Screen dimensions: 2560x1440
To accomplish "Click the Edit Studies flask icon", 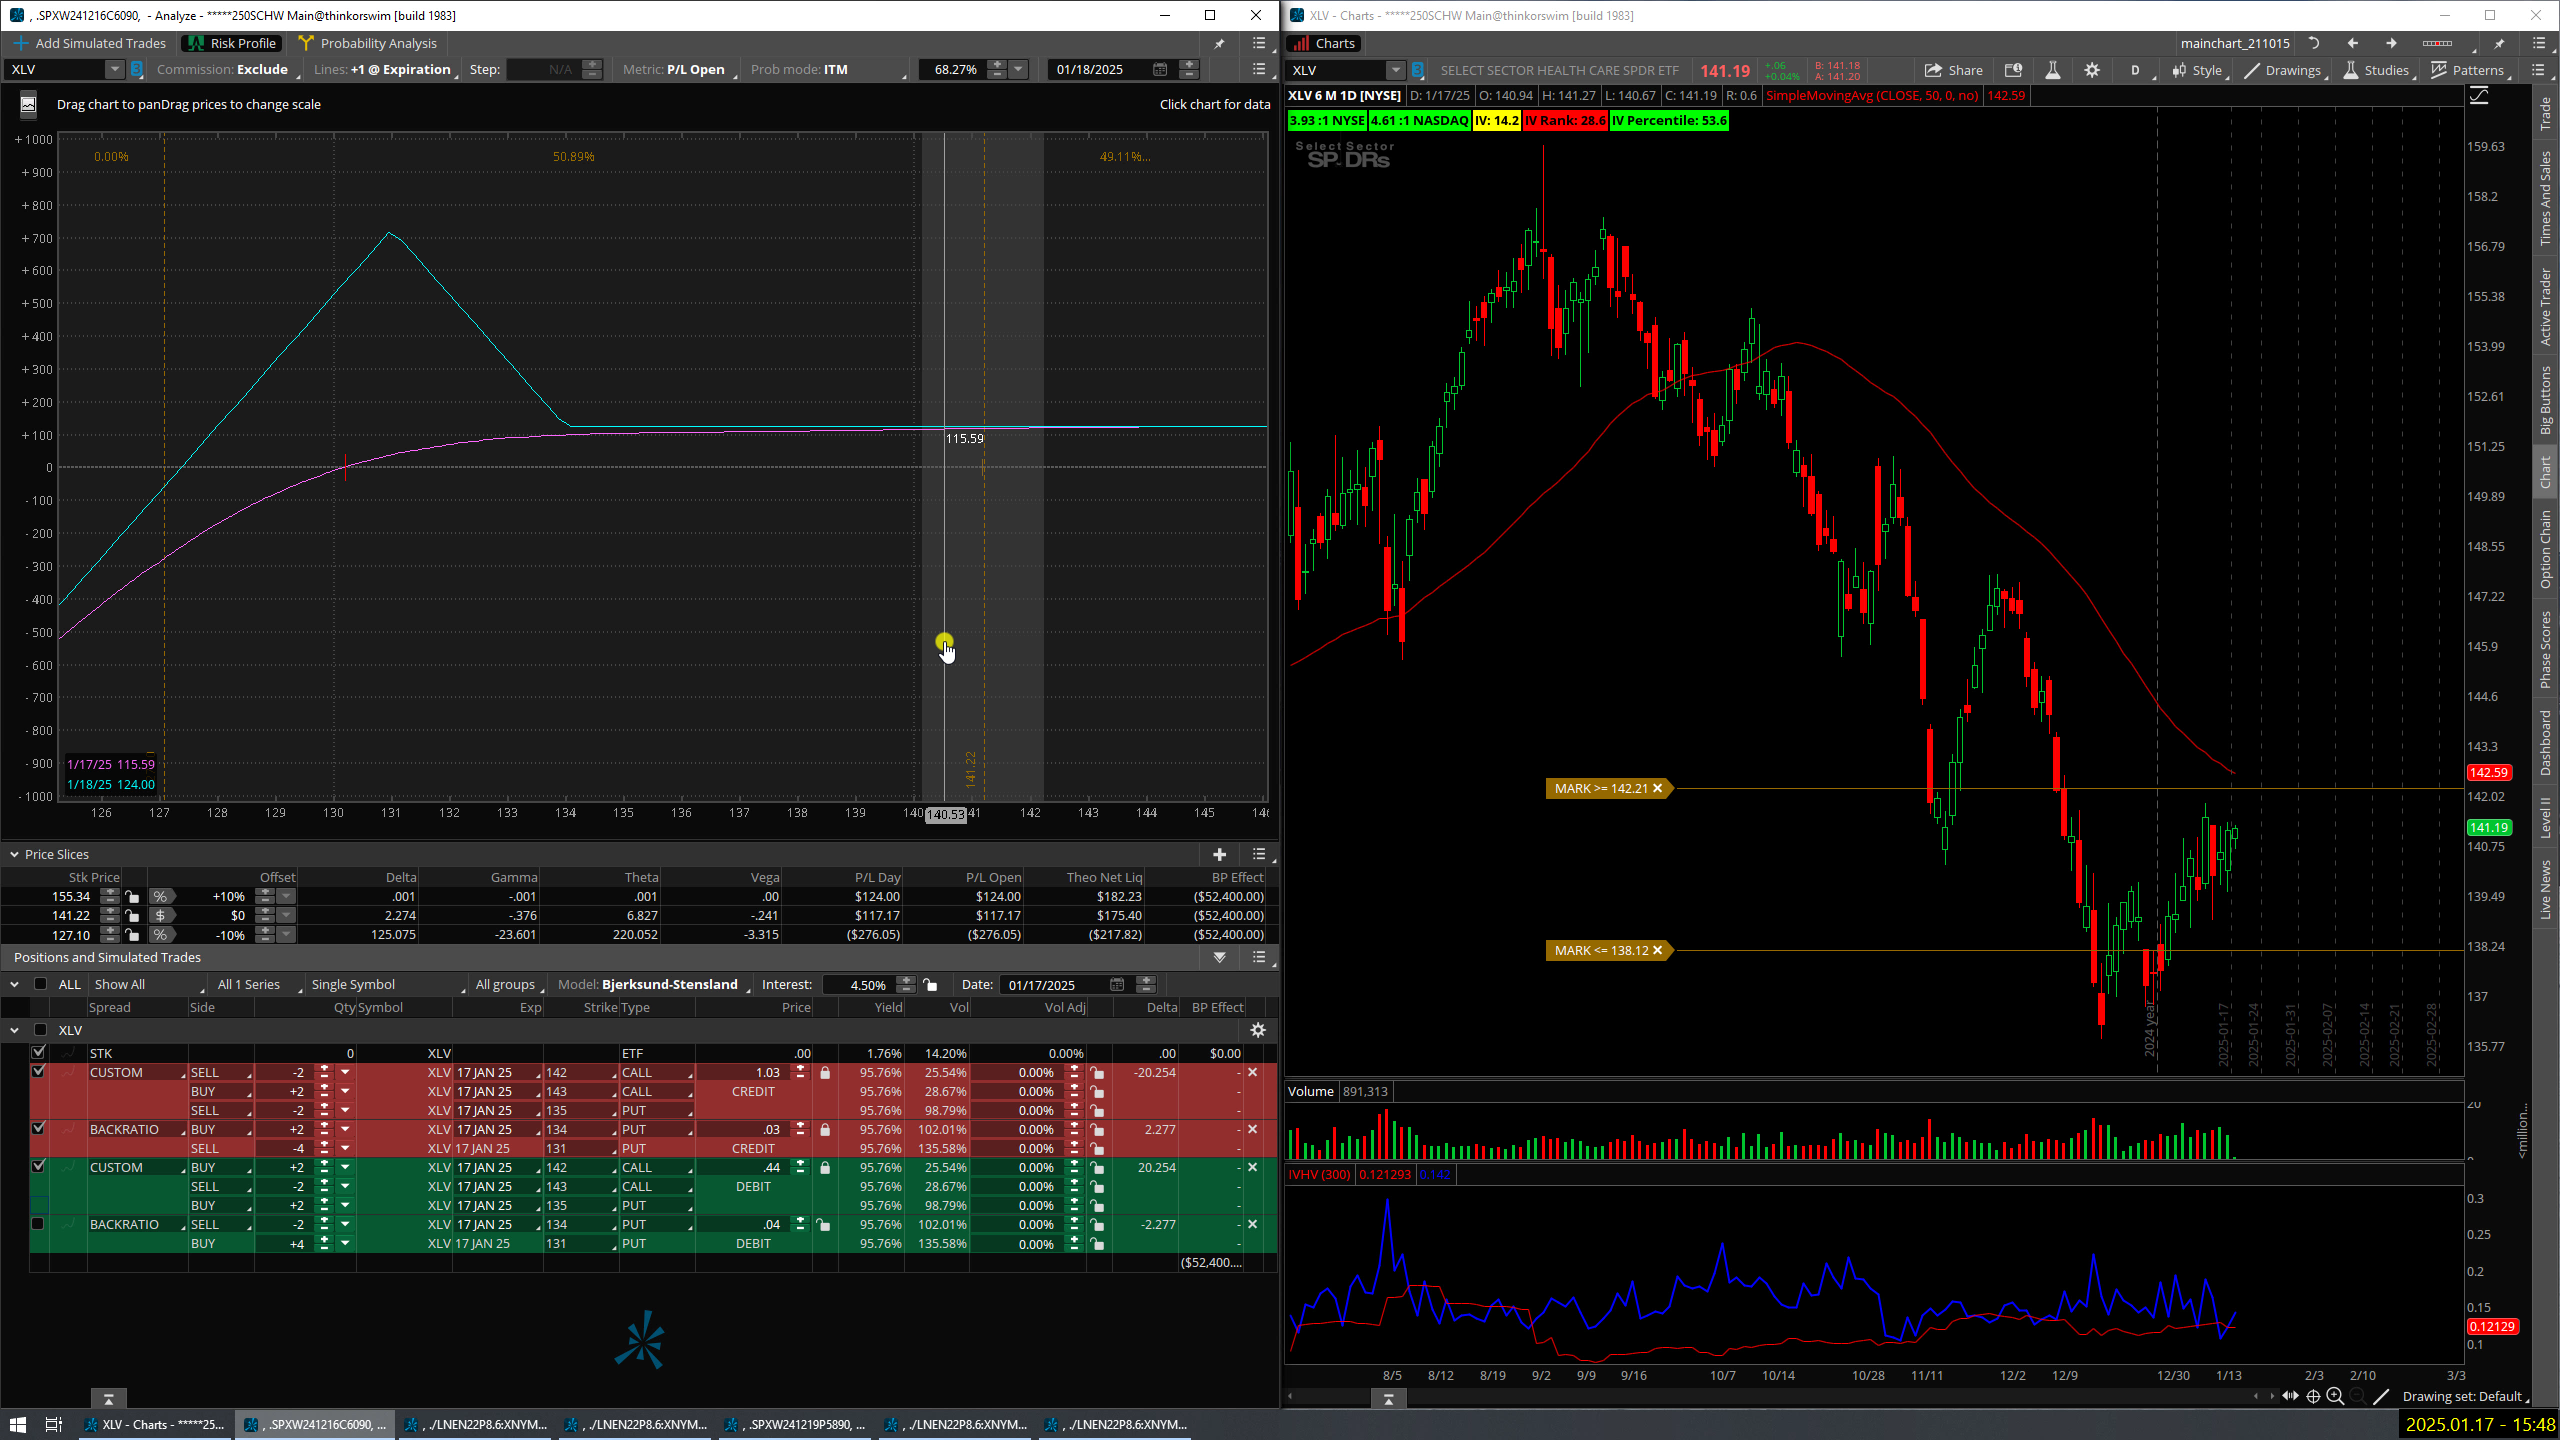I will coord(2052,70).
